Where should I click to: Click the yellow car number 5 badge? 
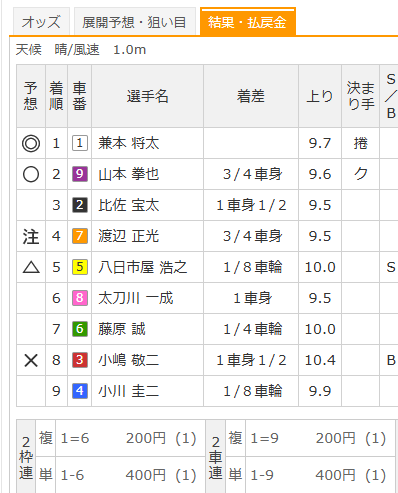pos(80,267)
